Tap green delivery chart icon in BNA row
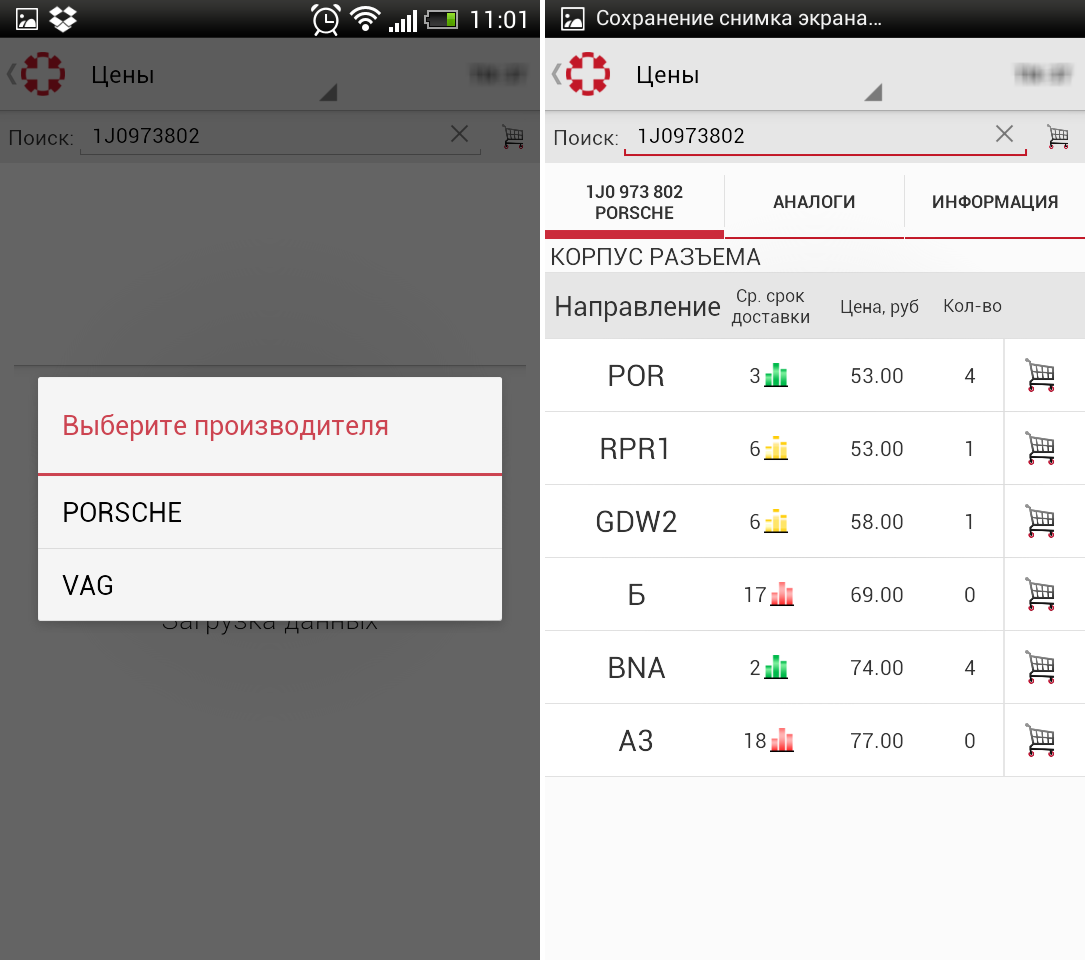1085x960 pixels. (776, 667)
